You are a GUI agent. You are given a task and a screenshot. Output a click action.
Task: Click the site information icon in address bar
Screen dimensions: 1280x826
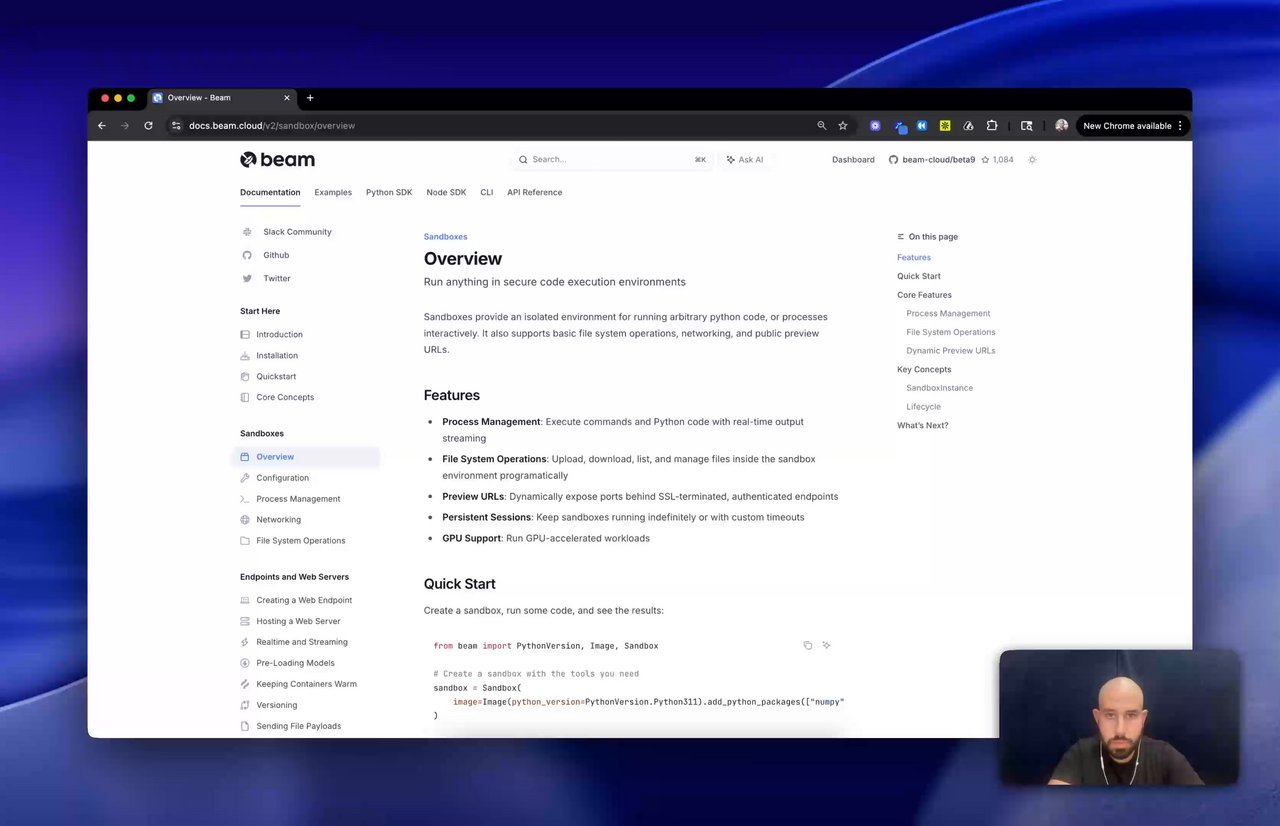tap(176, 126)
